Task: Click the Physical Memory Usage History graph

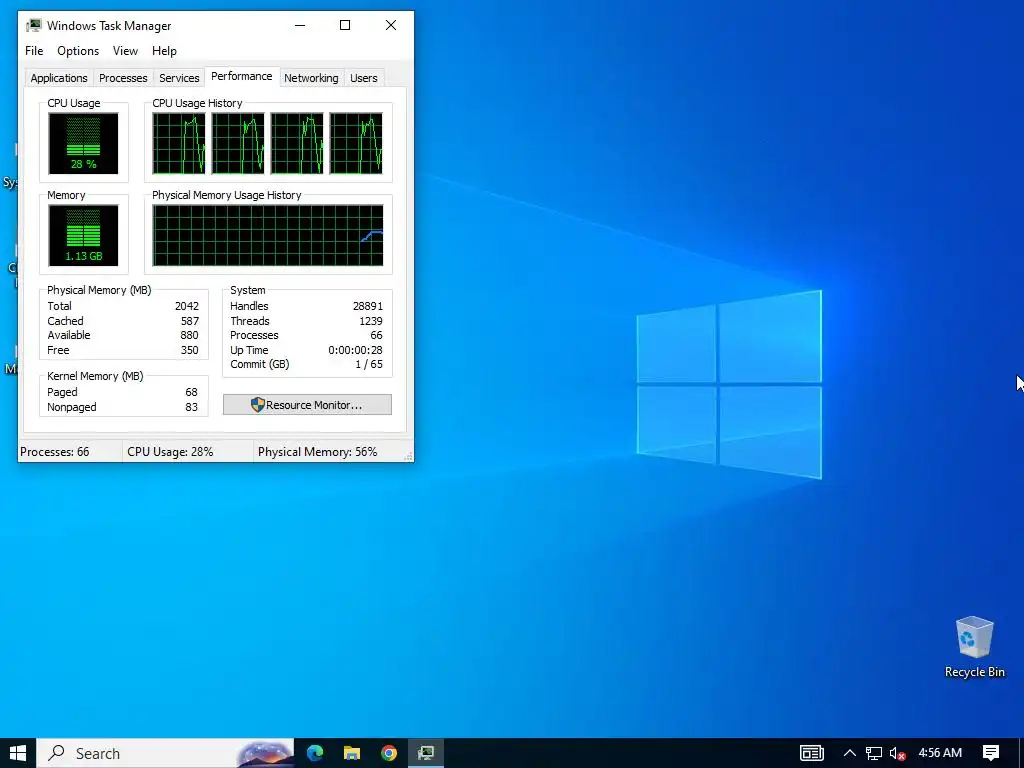Action: (x=268, y=235)
